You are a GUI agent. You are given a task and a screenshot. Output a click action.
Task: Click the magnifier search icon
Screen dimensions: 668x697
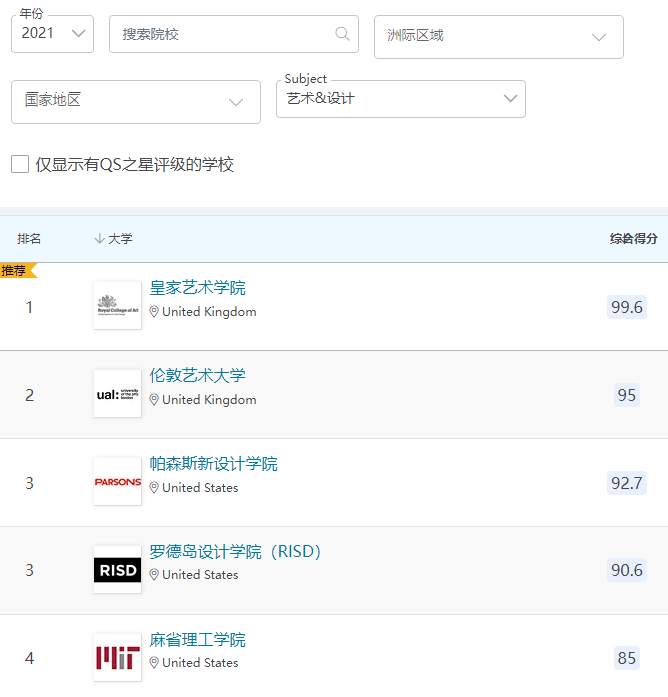(342, 34)
